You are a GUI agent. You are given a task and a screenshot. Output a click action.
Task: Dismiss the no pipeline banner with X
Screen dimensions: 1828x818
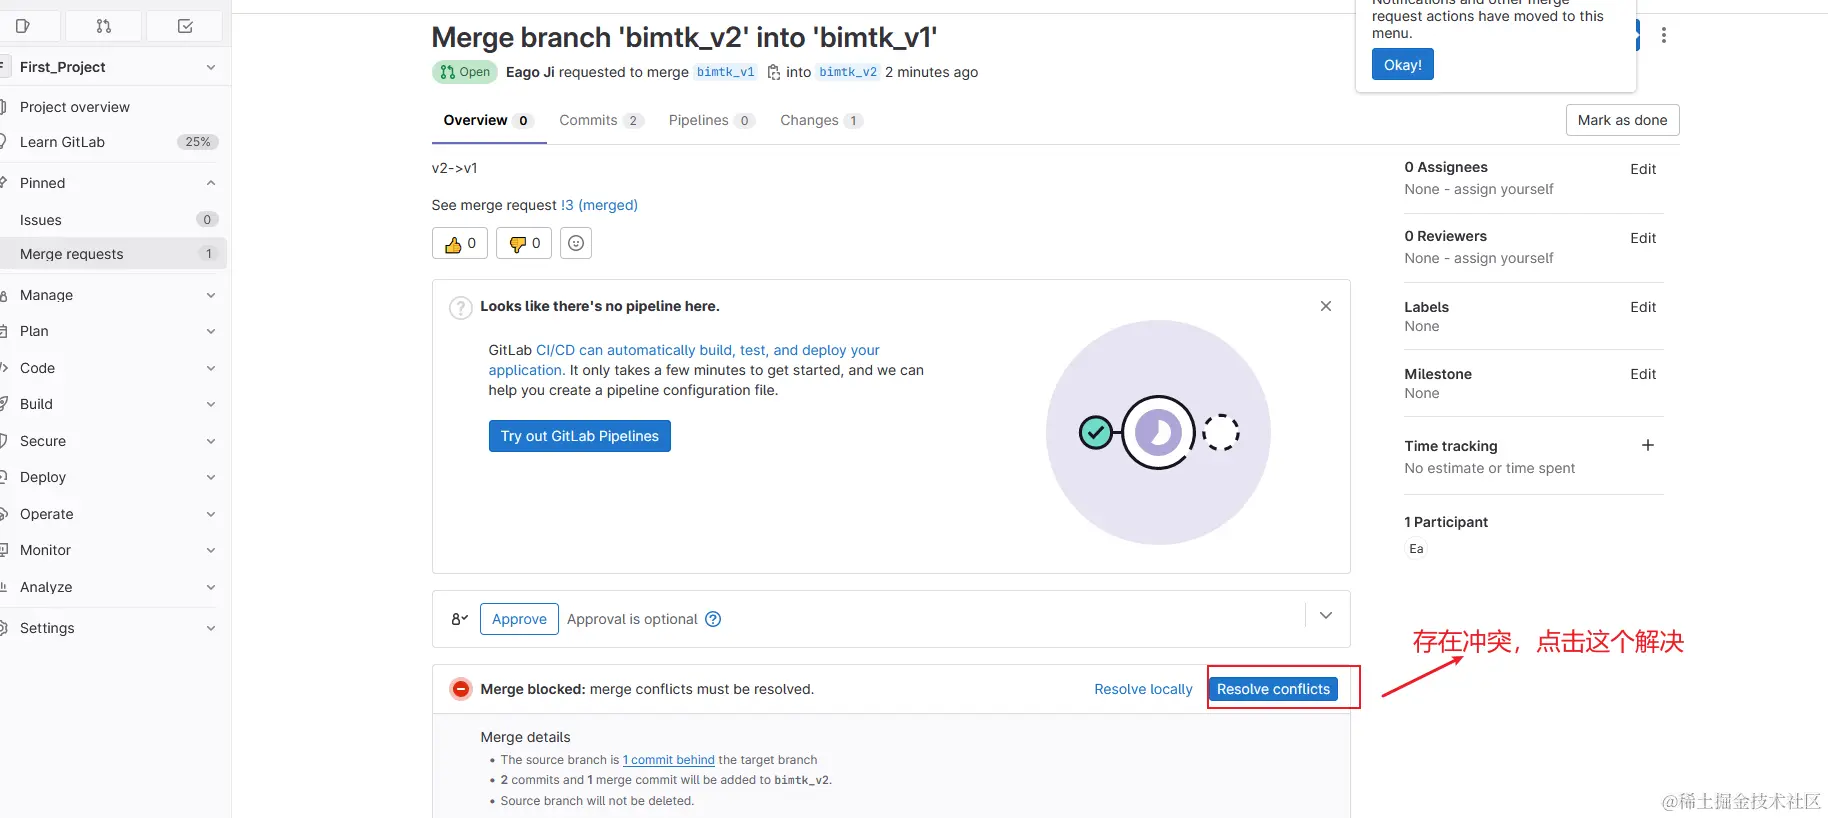[1326, 306]
